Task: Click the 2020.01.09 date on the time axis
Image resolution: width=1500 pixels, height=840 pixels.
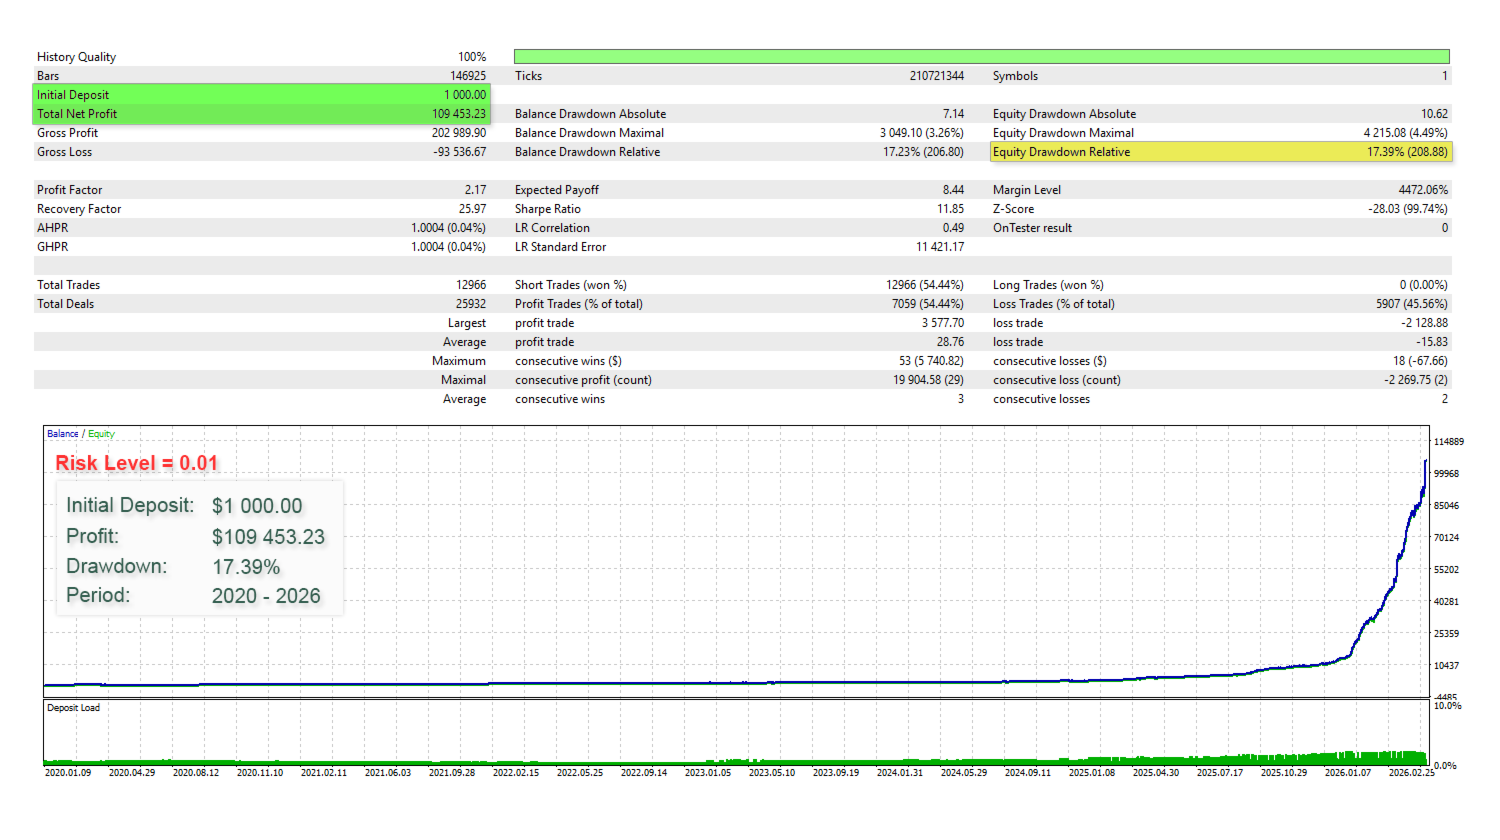Action: tap(67, 773)
